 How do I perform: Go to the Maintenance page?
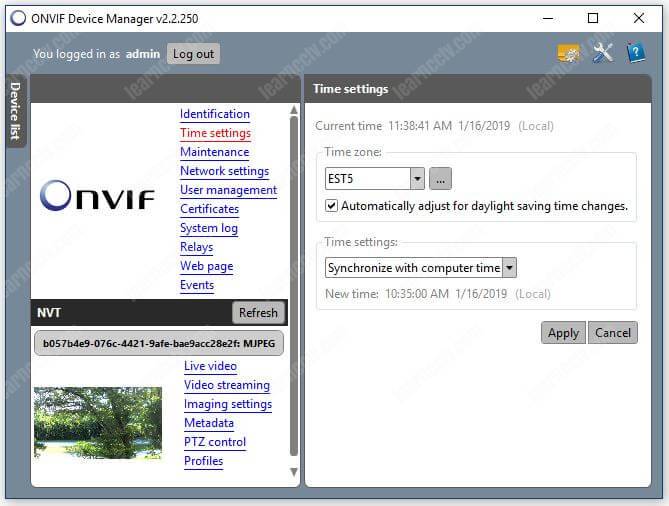click(x=215, y=152)
